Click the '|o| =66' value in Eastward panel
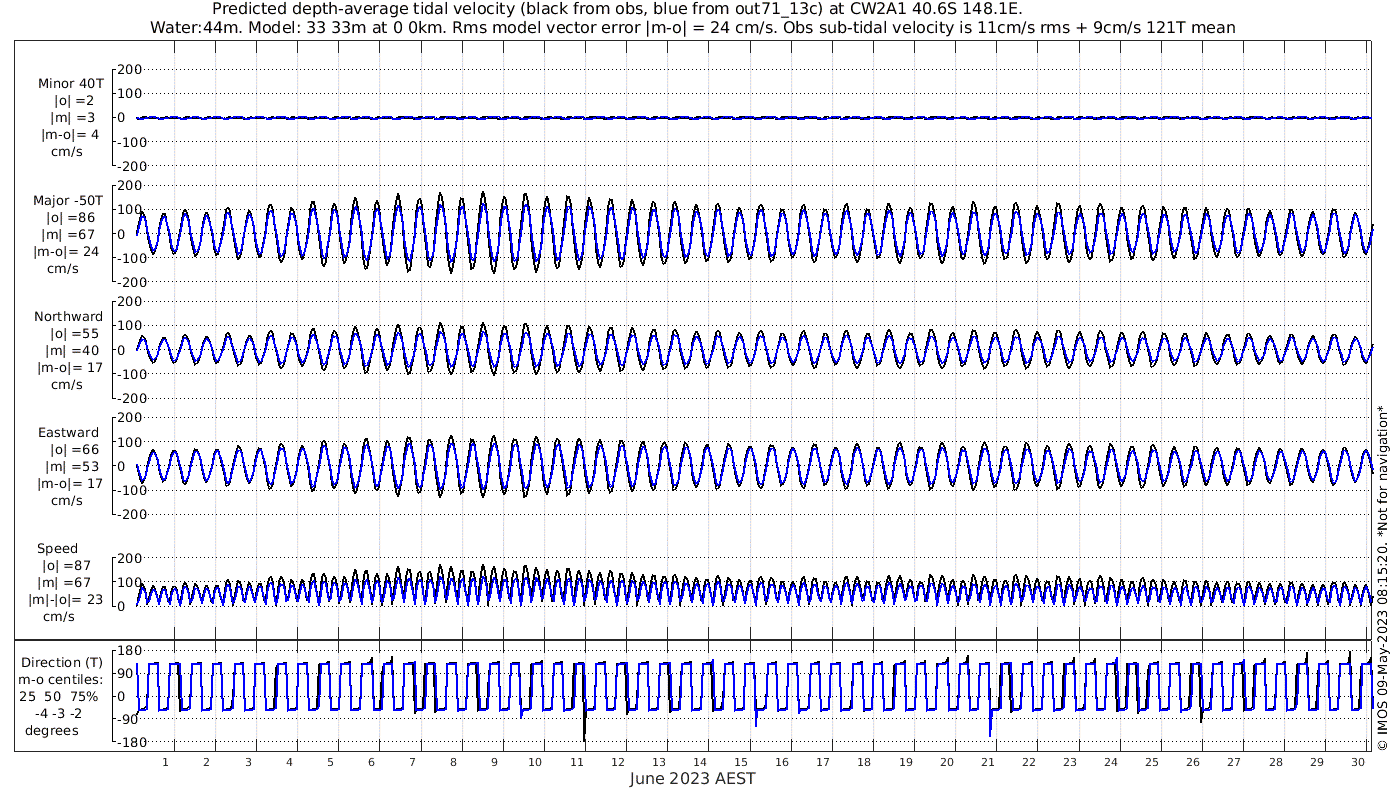The width and height of the screenshot is (1400, 800). coord(73,450)
